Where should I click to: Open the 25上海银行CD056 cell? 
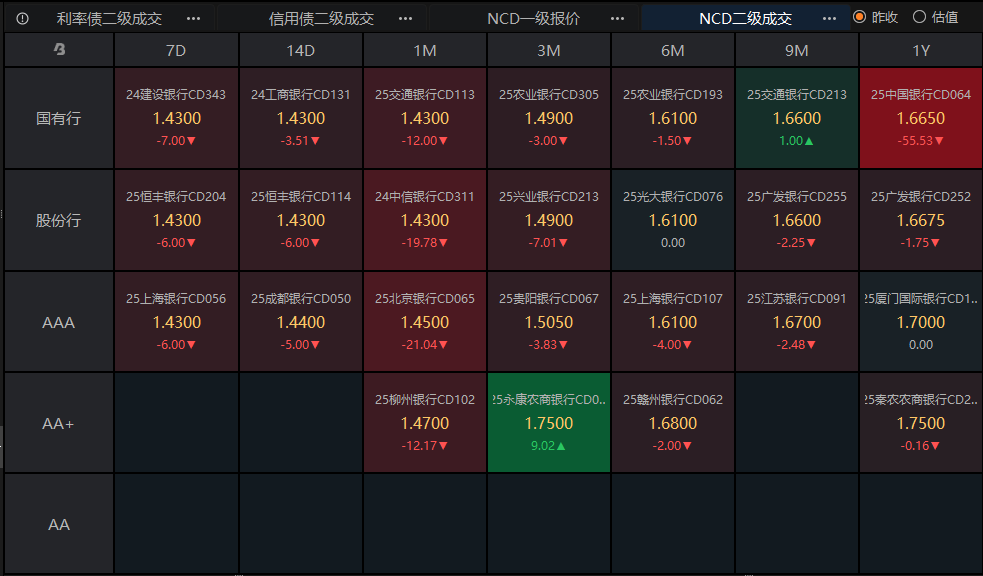(x=176, y=322)
